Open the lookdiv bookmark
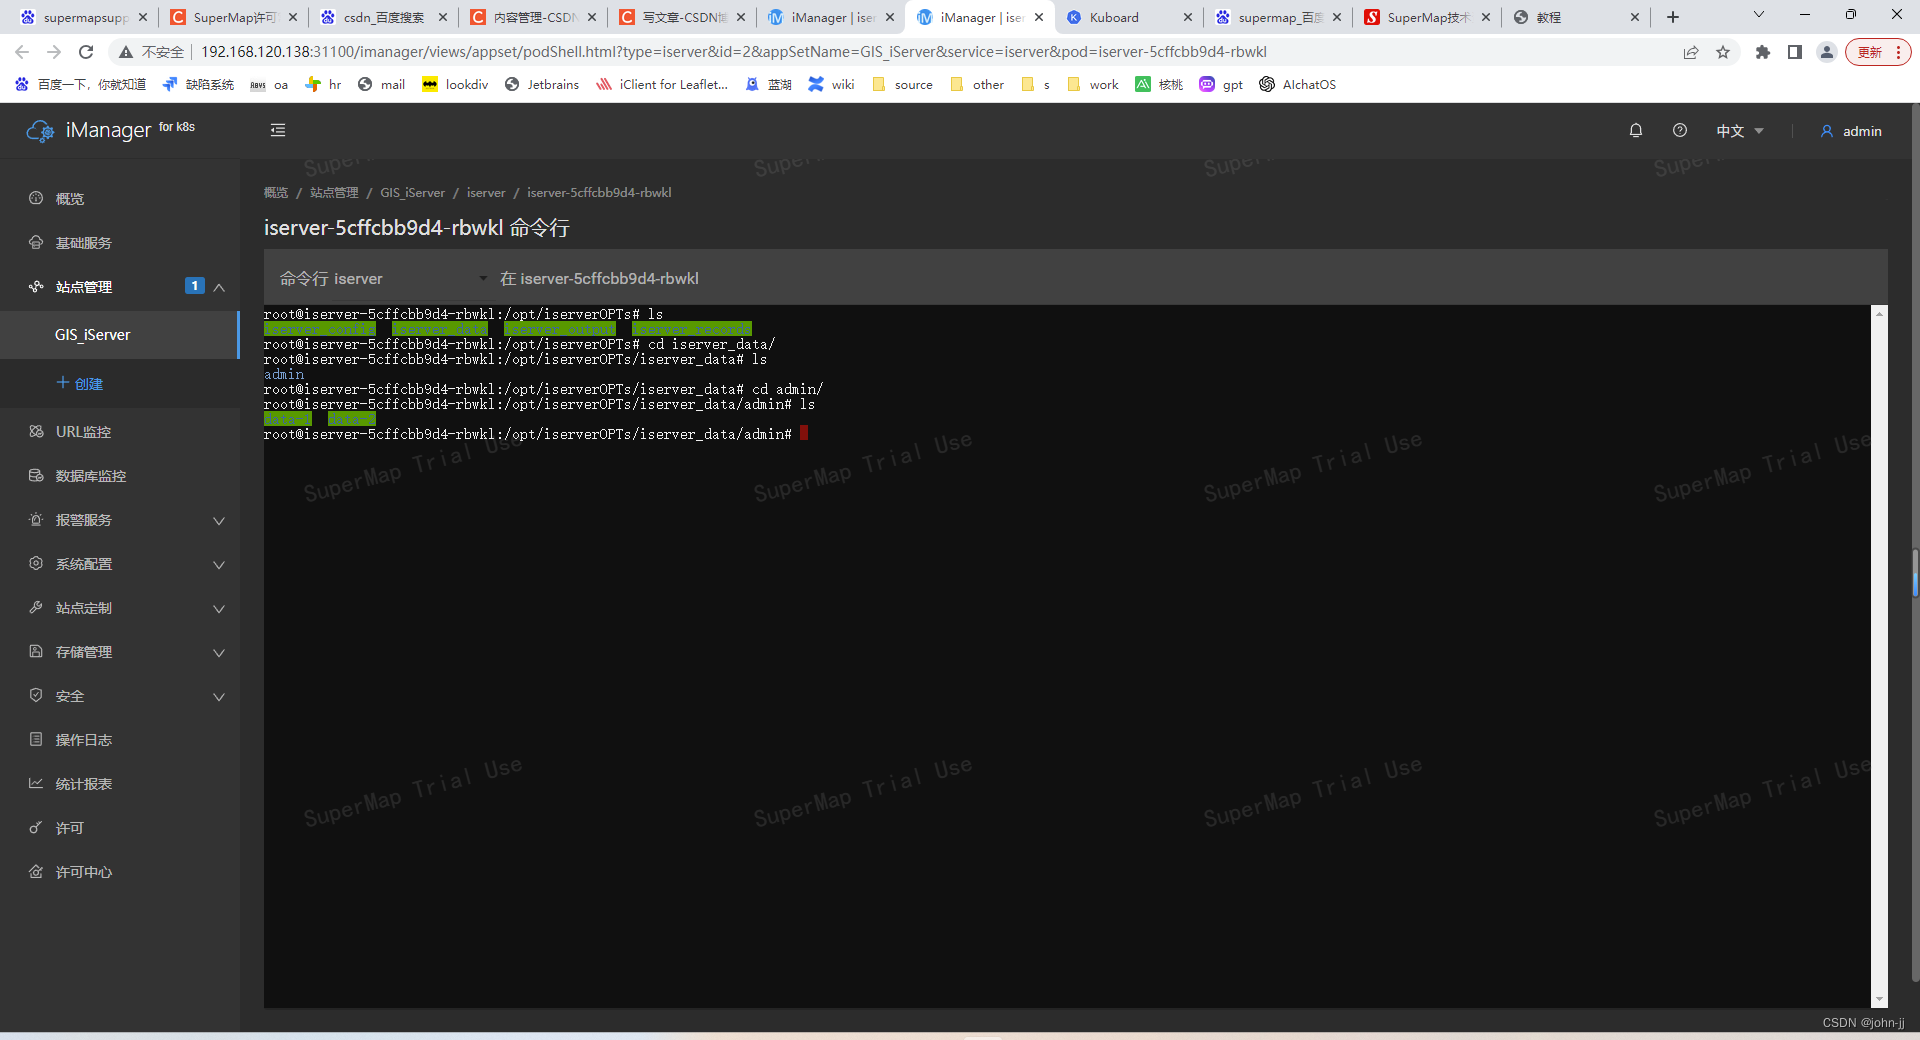The height and width of the screenshot is (1040, 1920). [456, 85]
